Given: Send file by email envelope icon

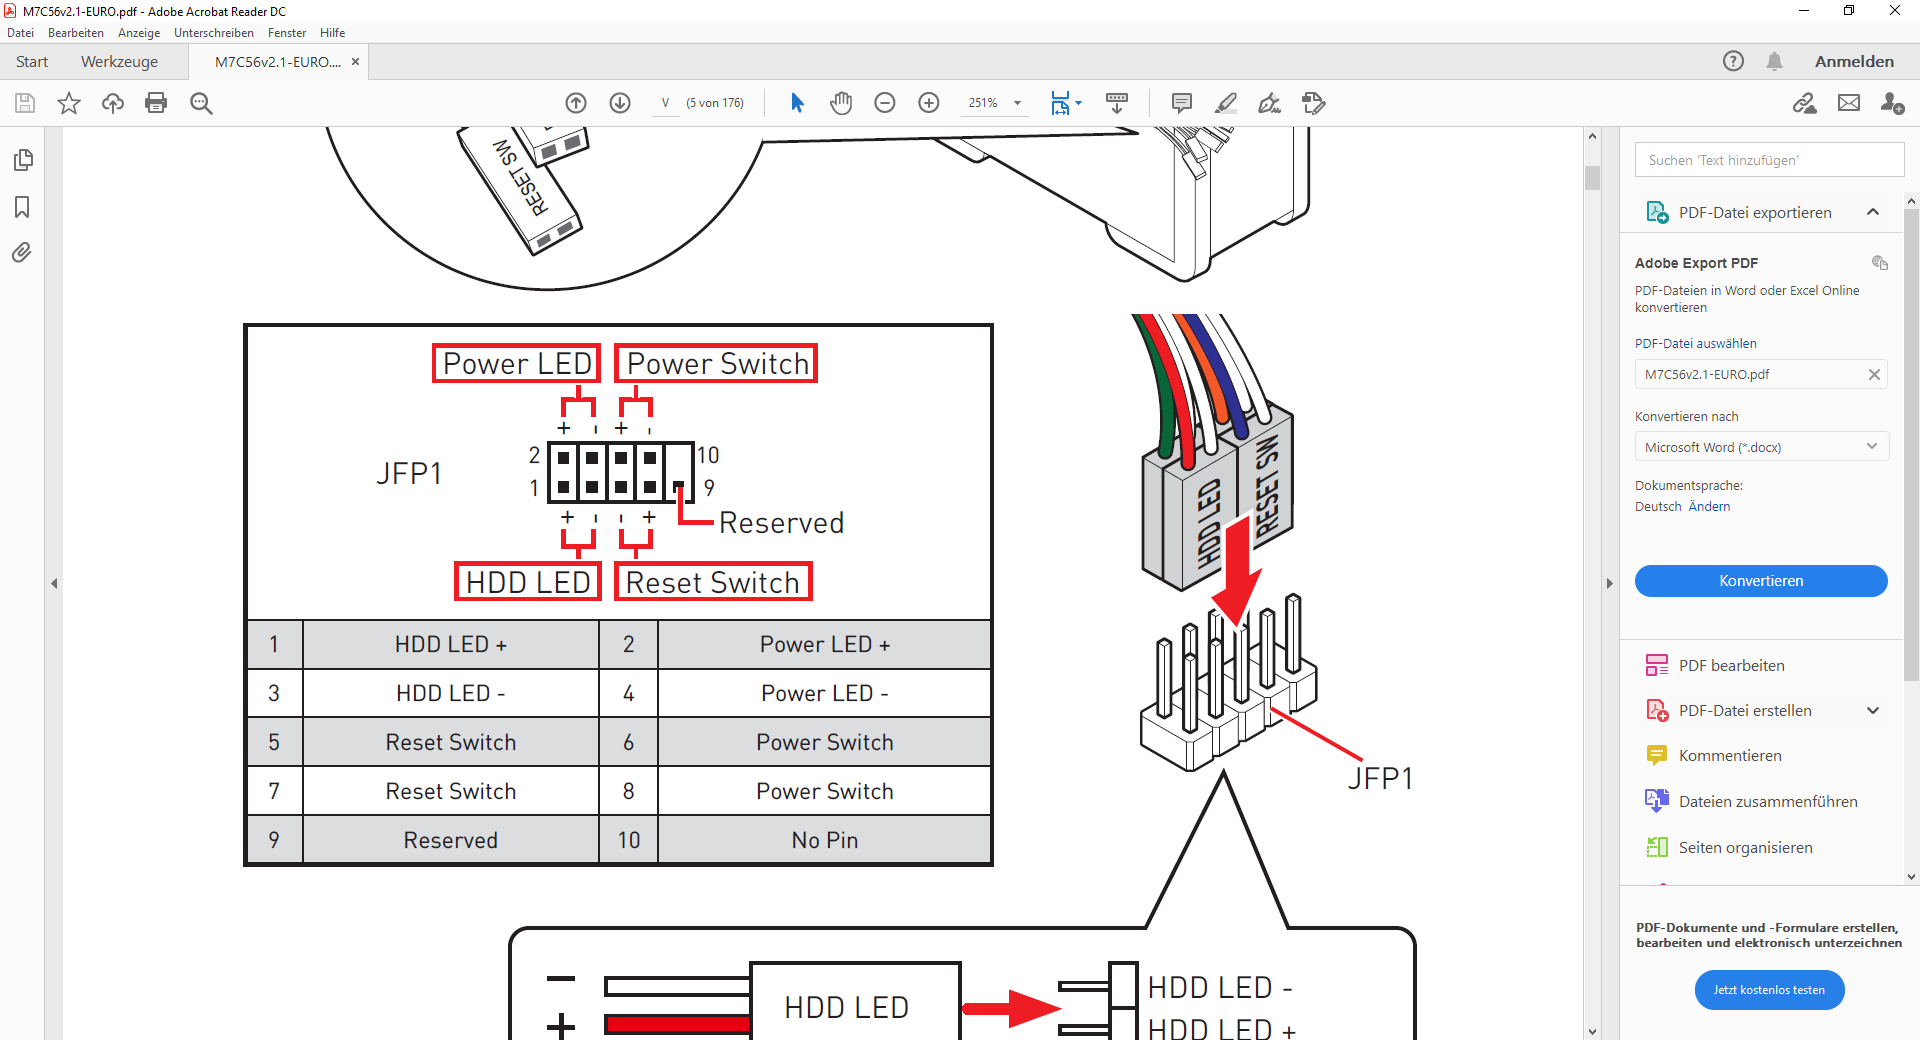Looking at the screenshot, I should [1849, 103].
